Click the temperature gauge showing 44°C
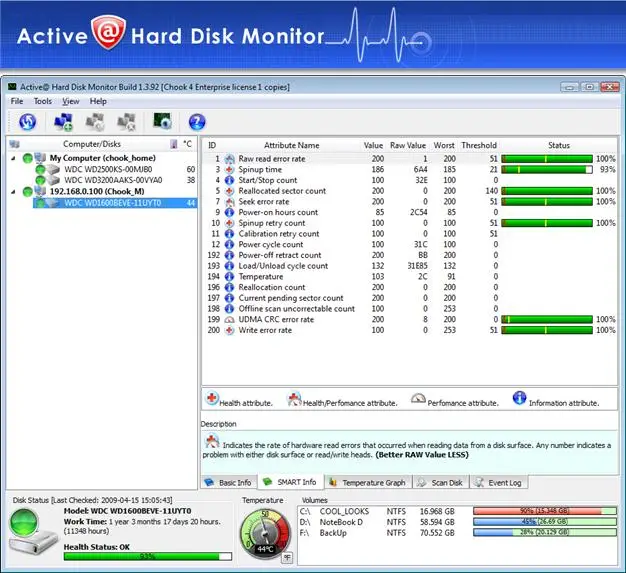The width and height of the screenshot is (626, 573). click(265, 533)
